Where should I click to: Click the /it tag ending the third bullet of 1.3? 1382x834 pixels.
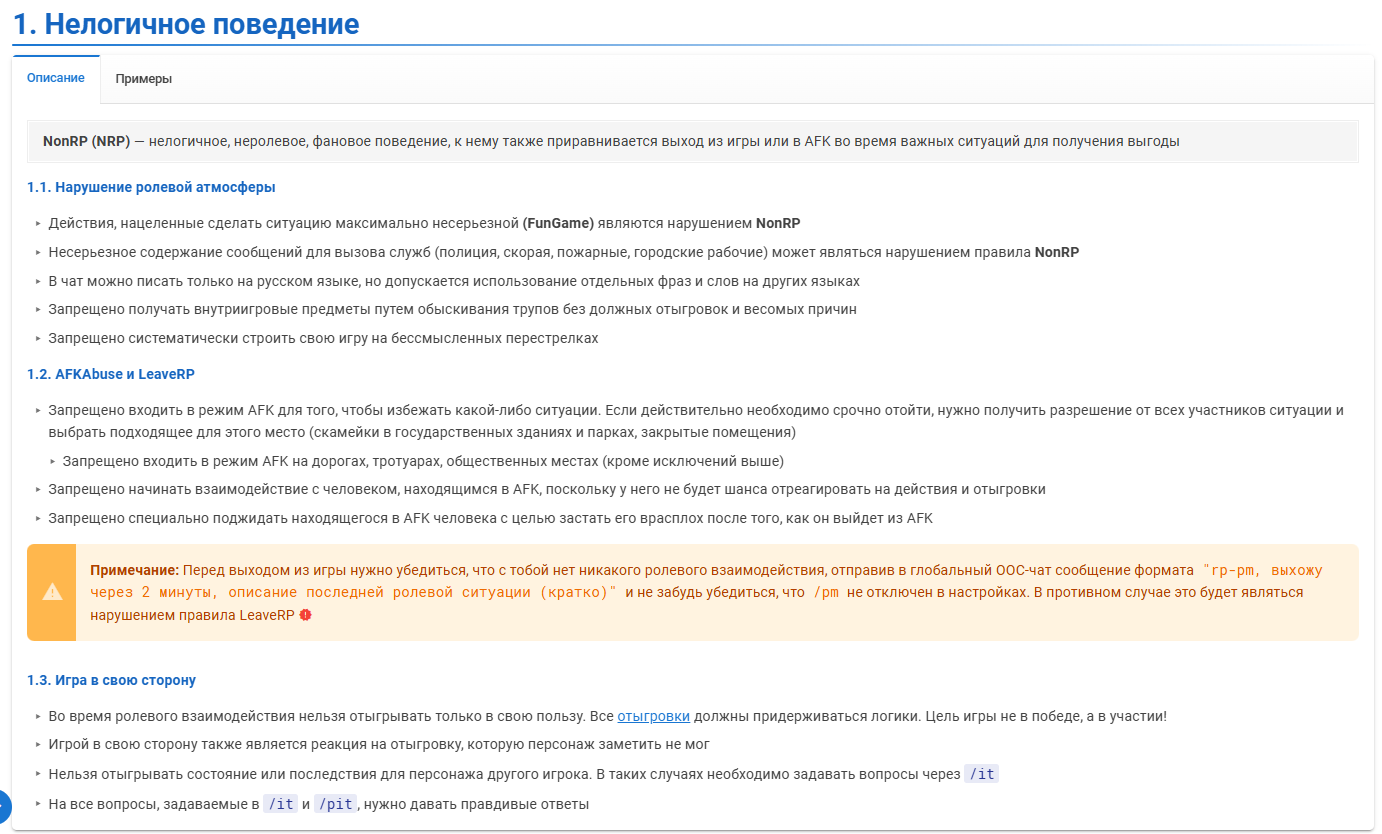[981, 774]
